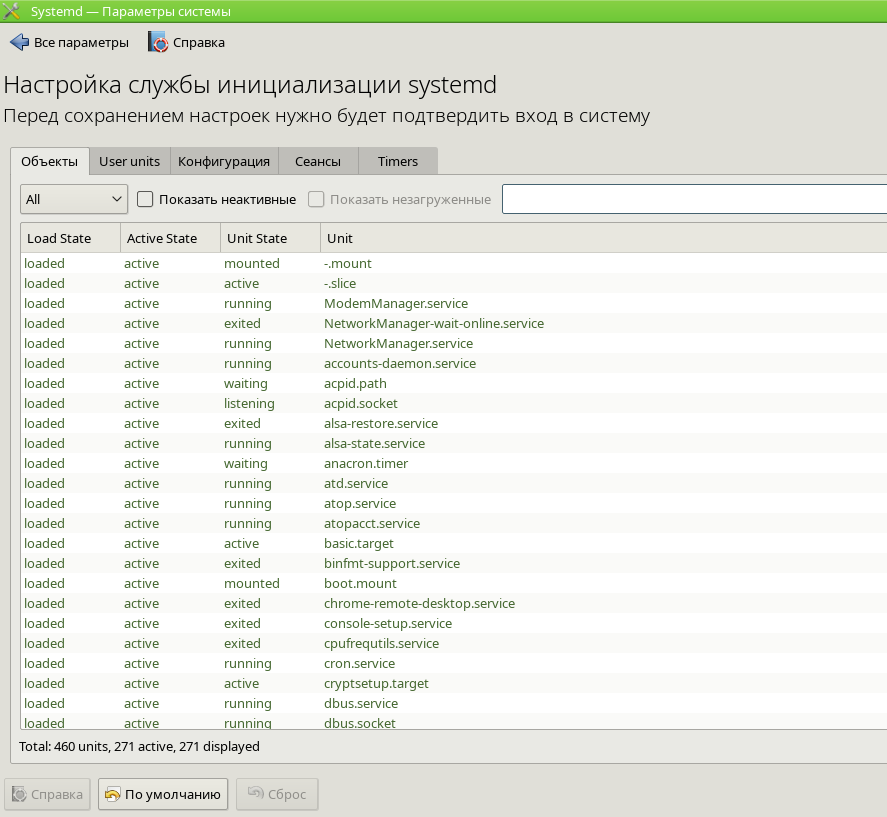Select the dbus.socket unit
Screen dimensions: 887x817
(454, 721)
